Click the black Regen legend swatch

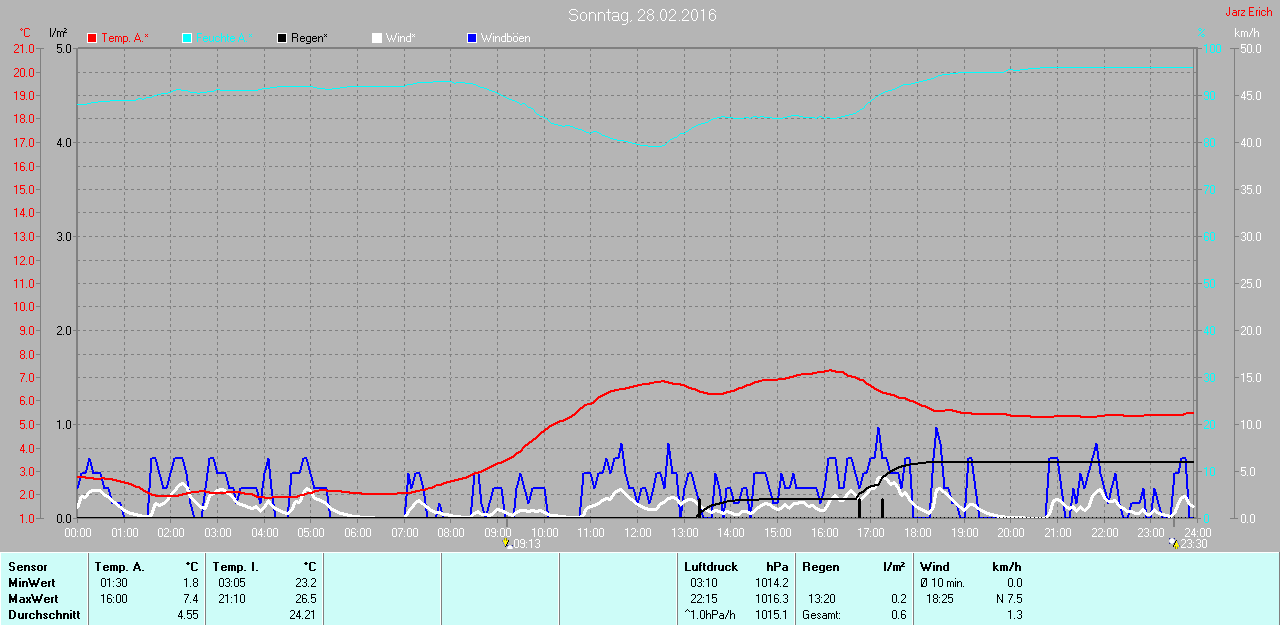coord(282,38)
